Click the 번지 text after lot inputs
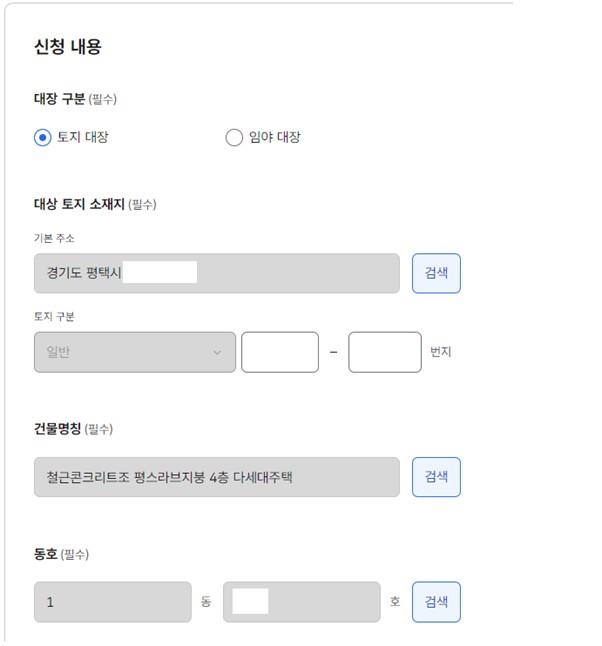602x646 pixels. click(441, 352)
